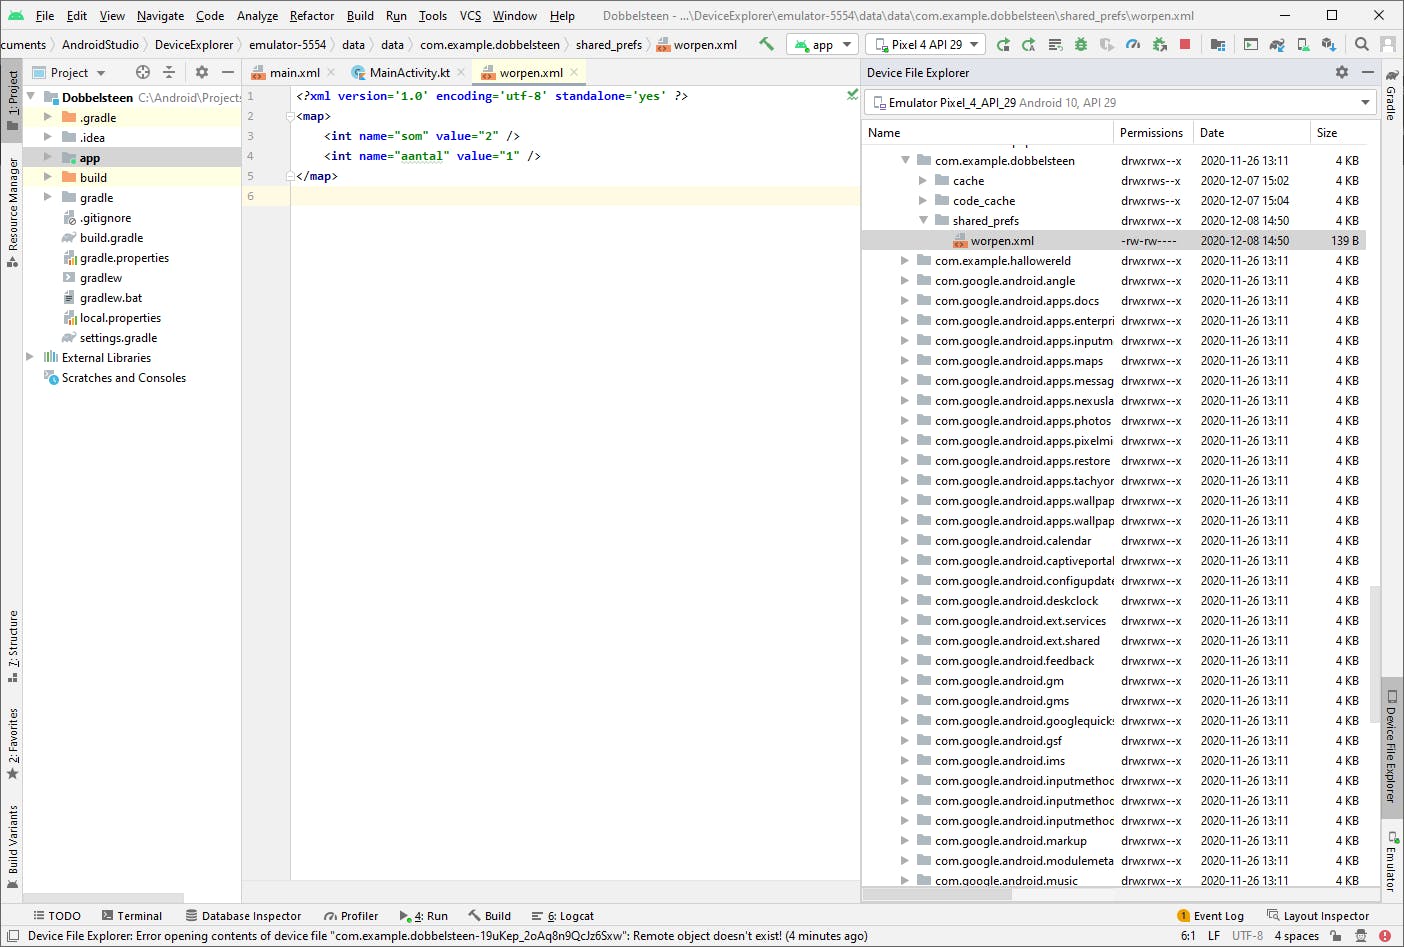Click the SDK Manager icon in toolbar

click(x=1328, y=44)
